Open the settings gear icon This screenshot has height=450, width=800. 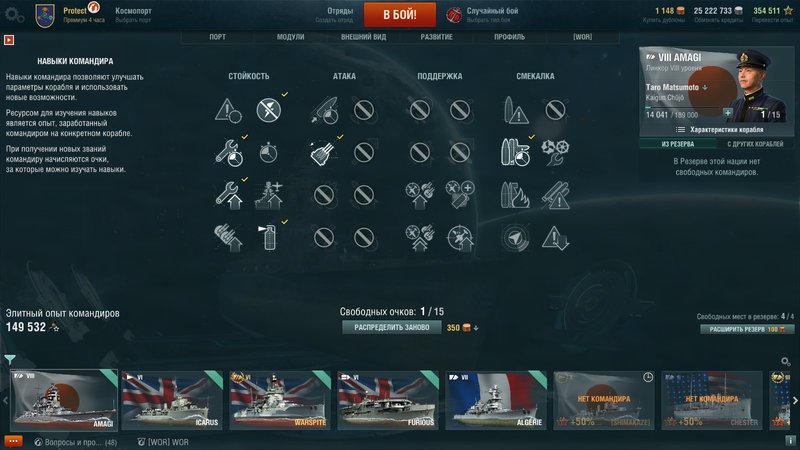tap(14, 15)
